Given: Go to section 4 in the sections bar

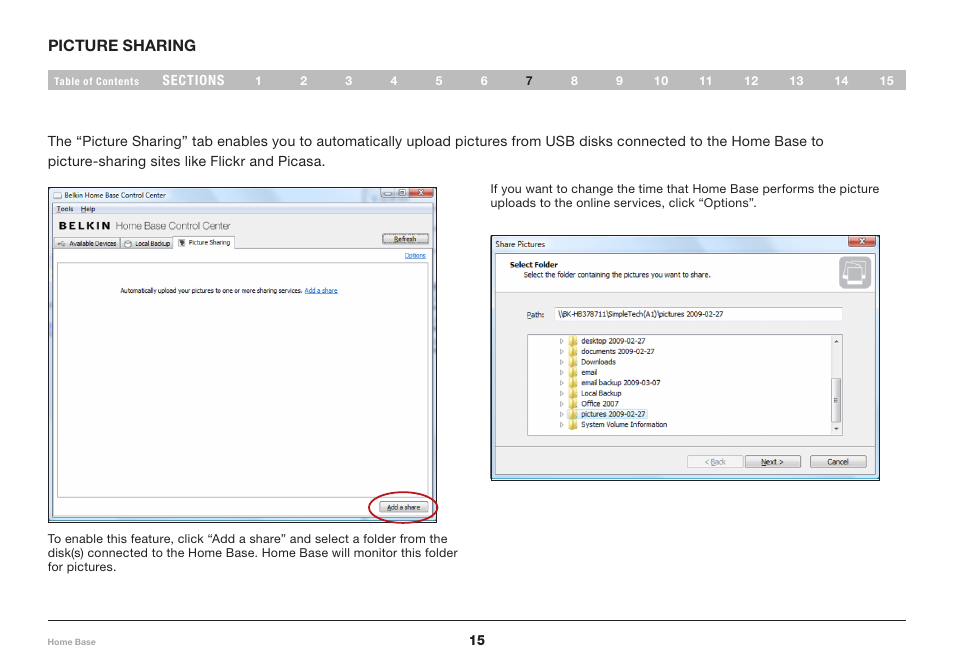Looking at the screenshot, I should [x=394, y=81].
